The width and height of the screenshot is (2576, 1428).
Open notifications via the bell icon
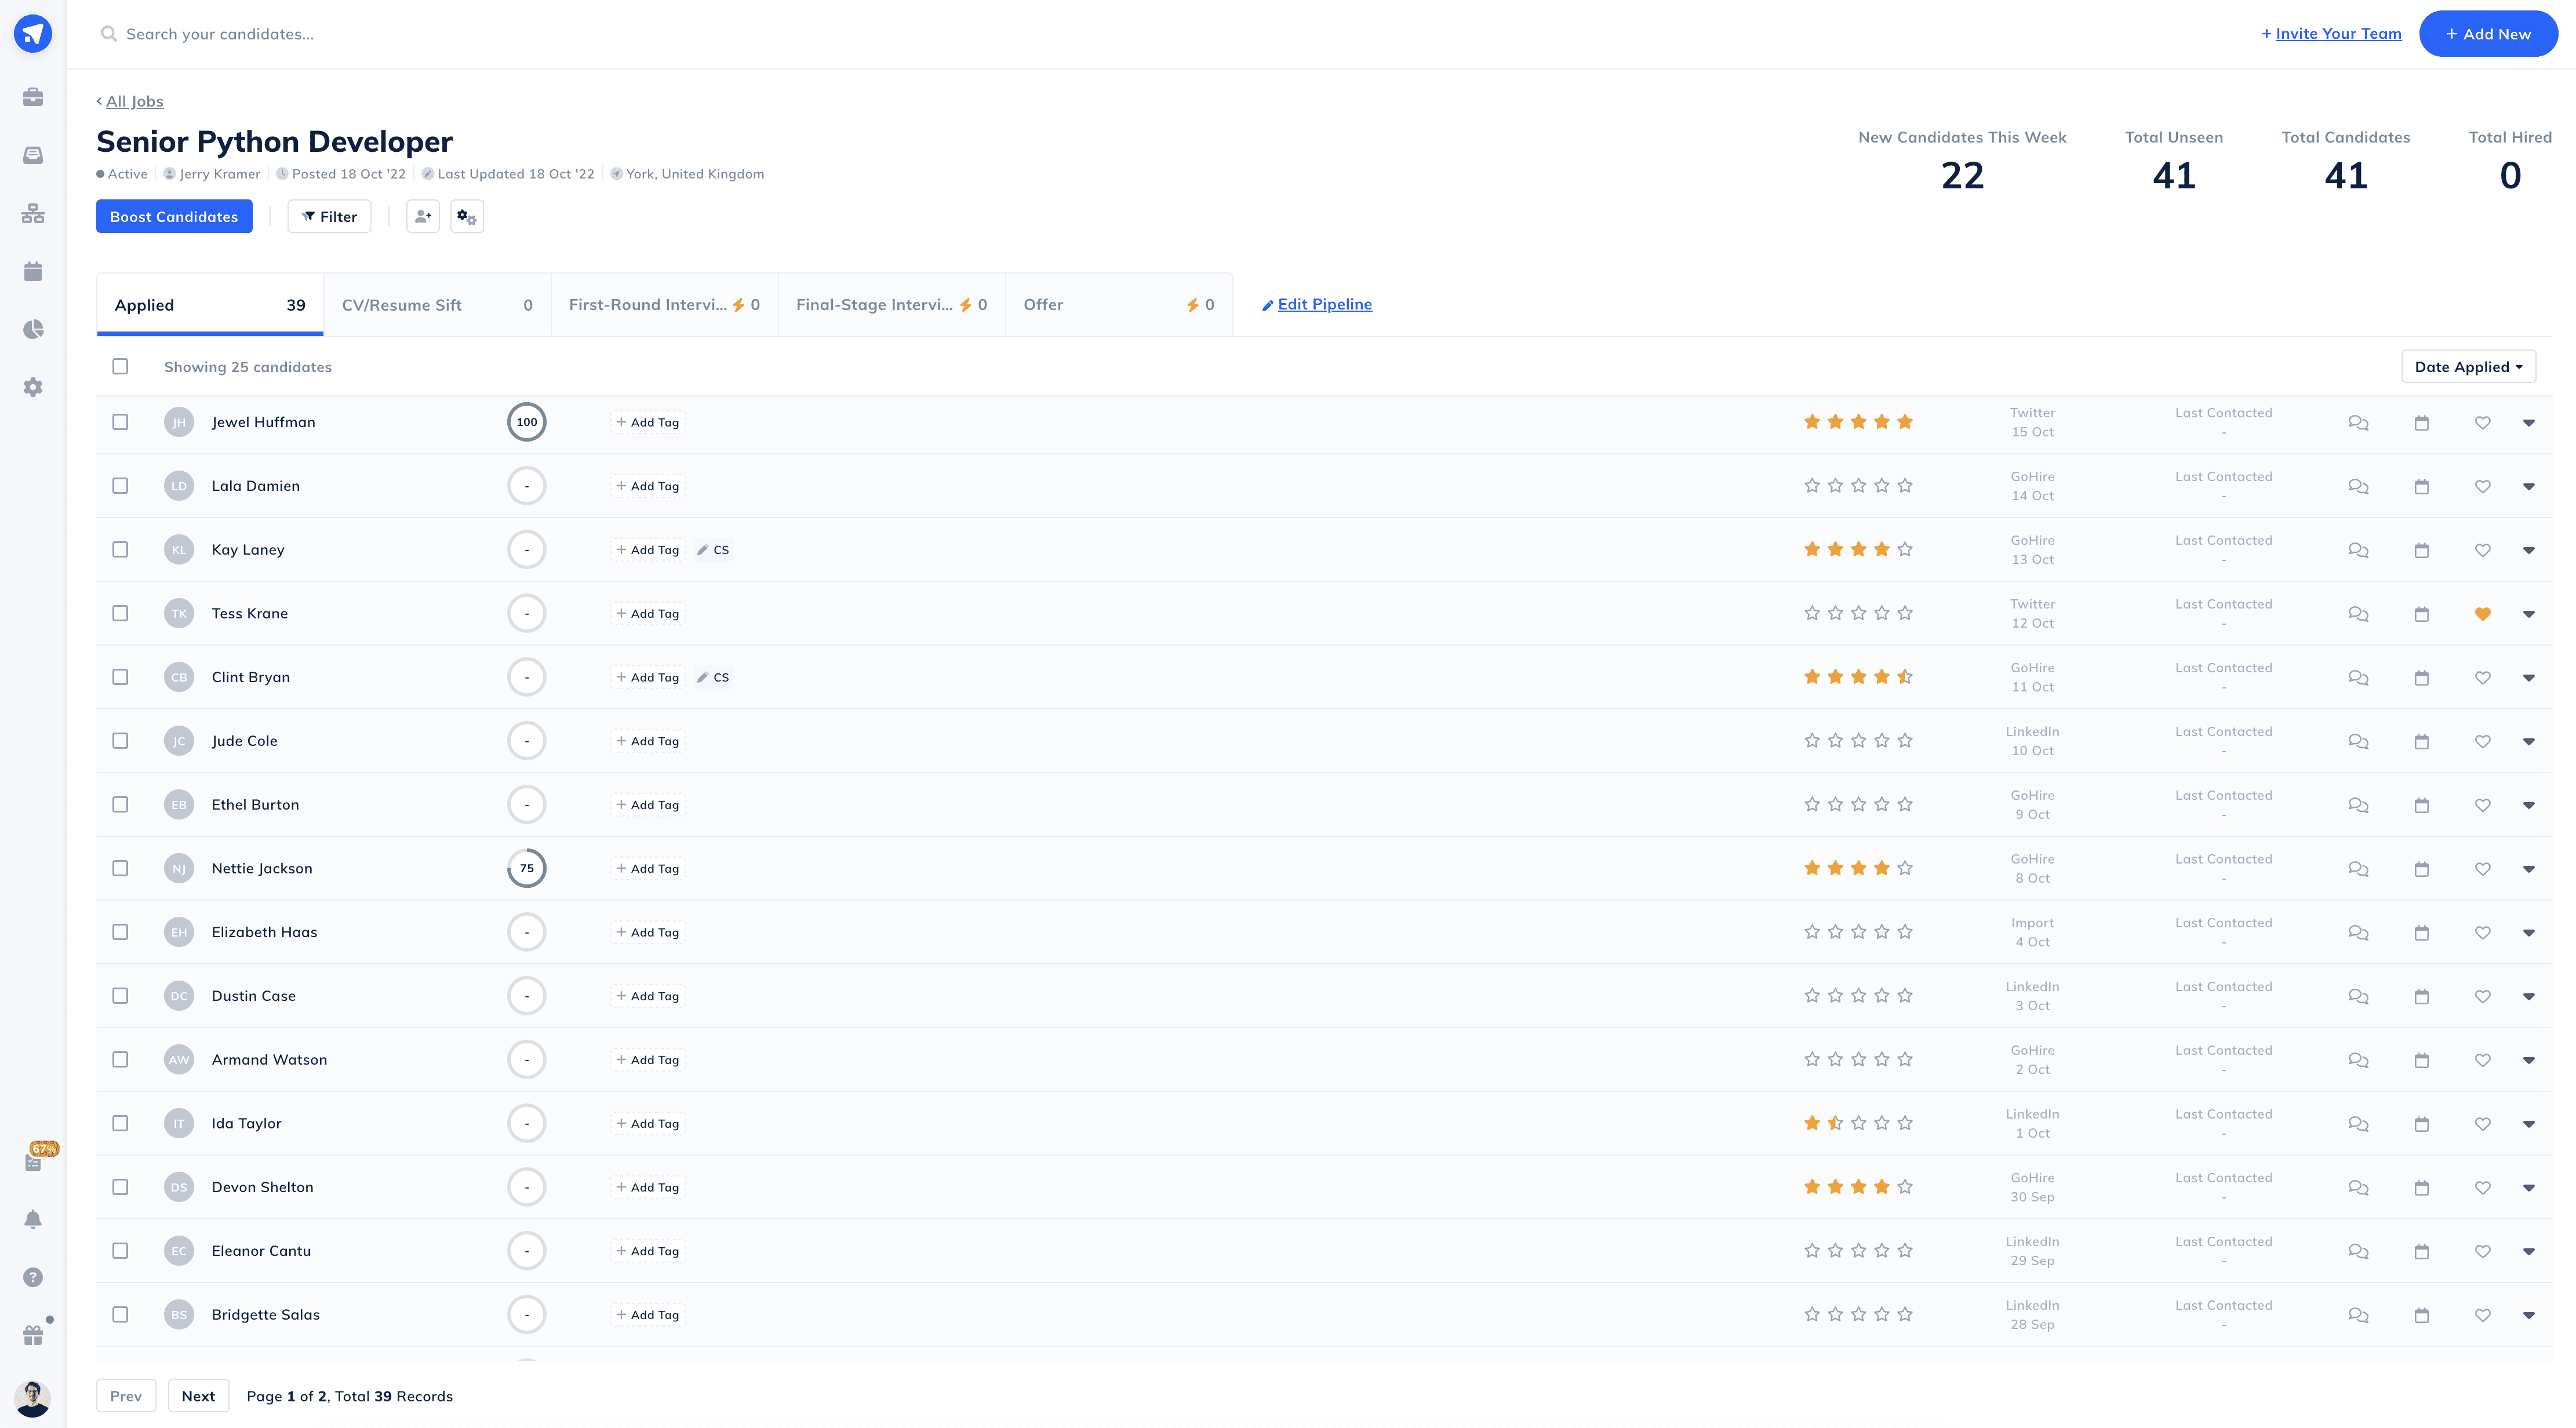(33, 1219)
